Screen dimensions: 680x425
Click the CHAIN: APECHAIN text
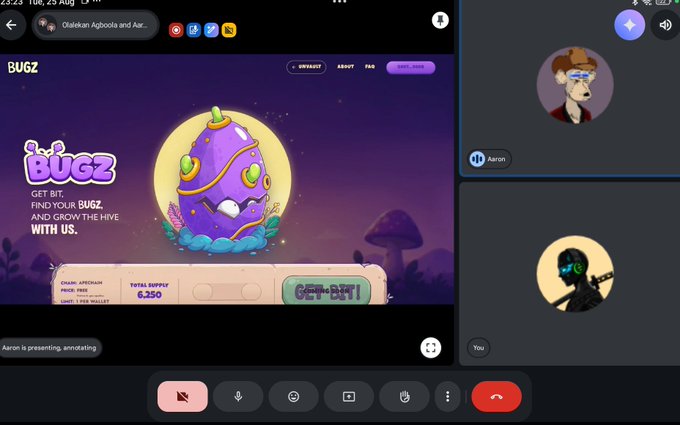(x=82, y=283)
